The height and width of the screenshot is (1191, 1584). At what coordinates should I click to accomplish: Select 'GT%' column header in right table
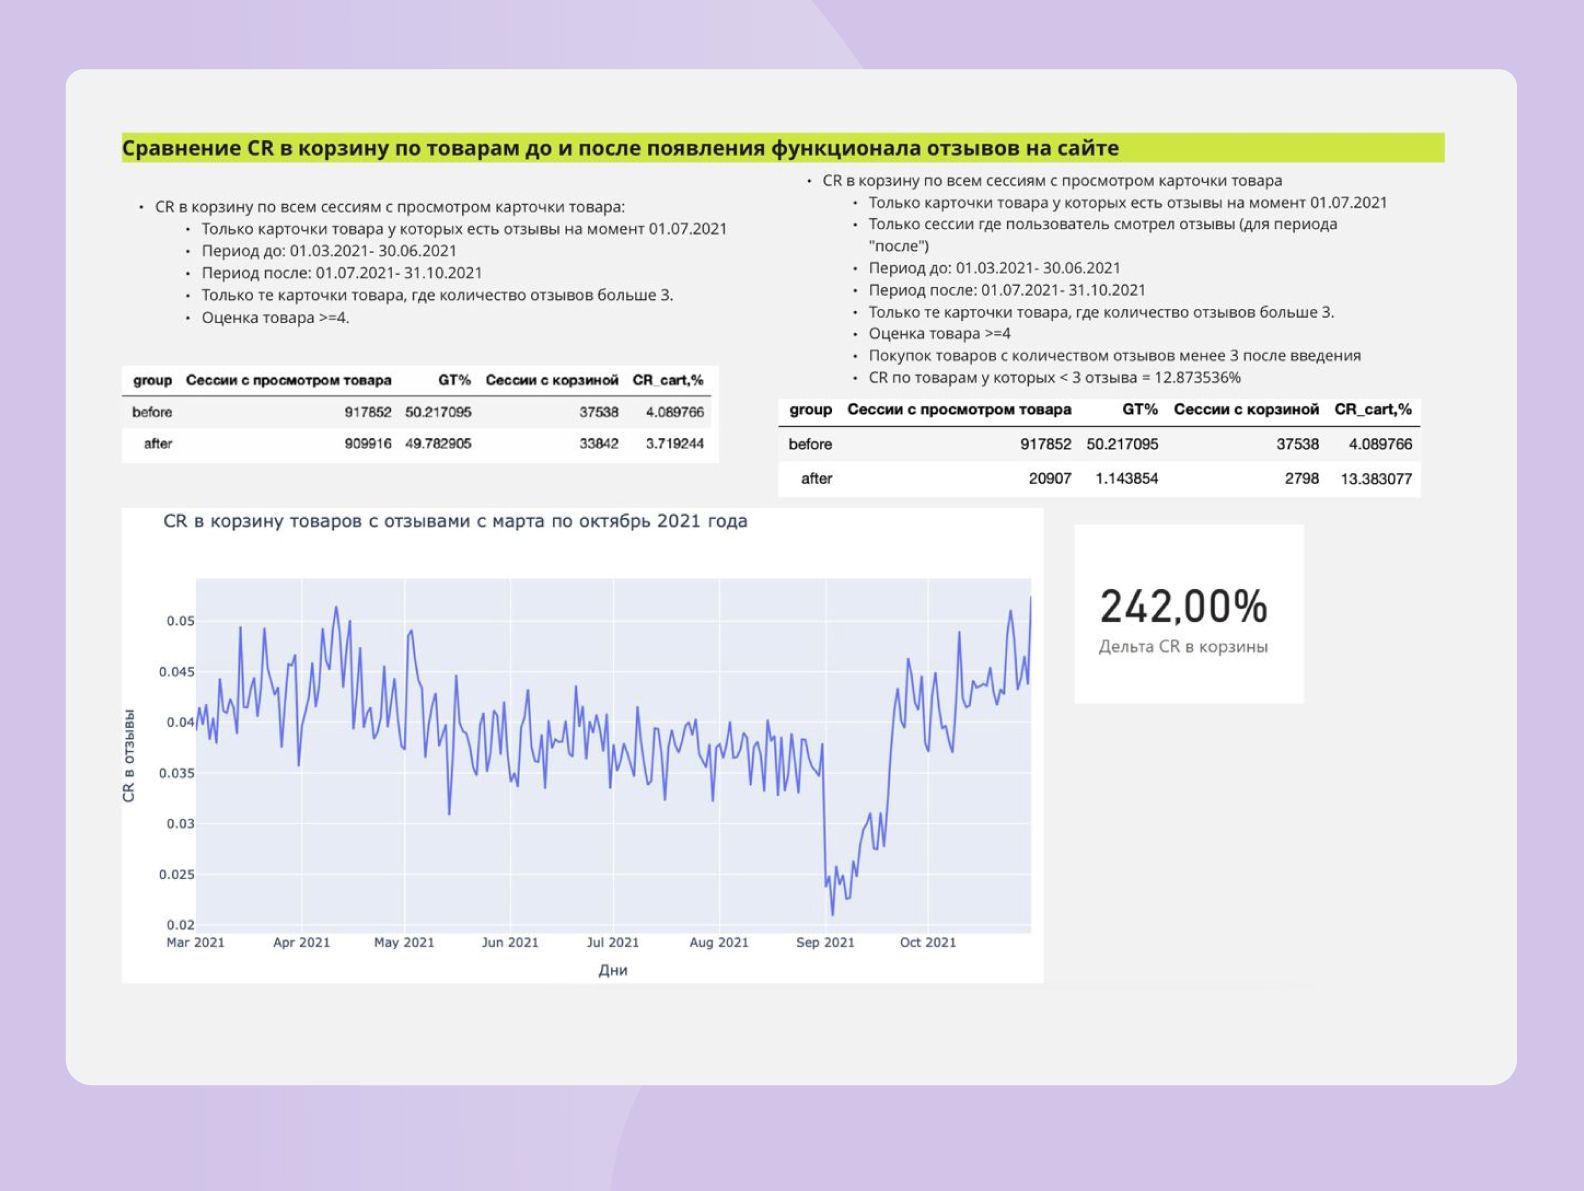[x=1139, y=409]
